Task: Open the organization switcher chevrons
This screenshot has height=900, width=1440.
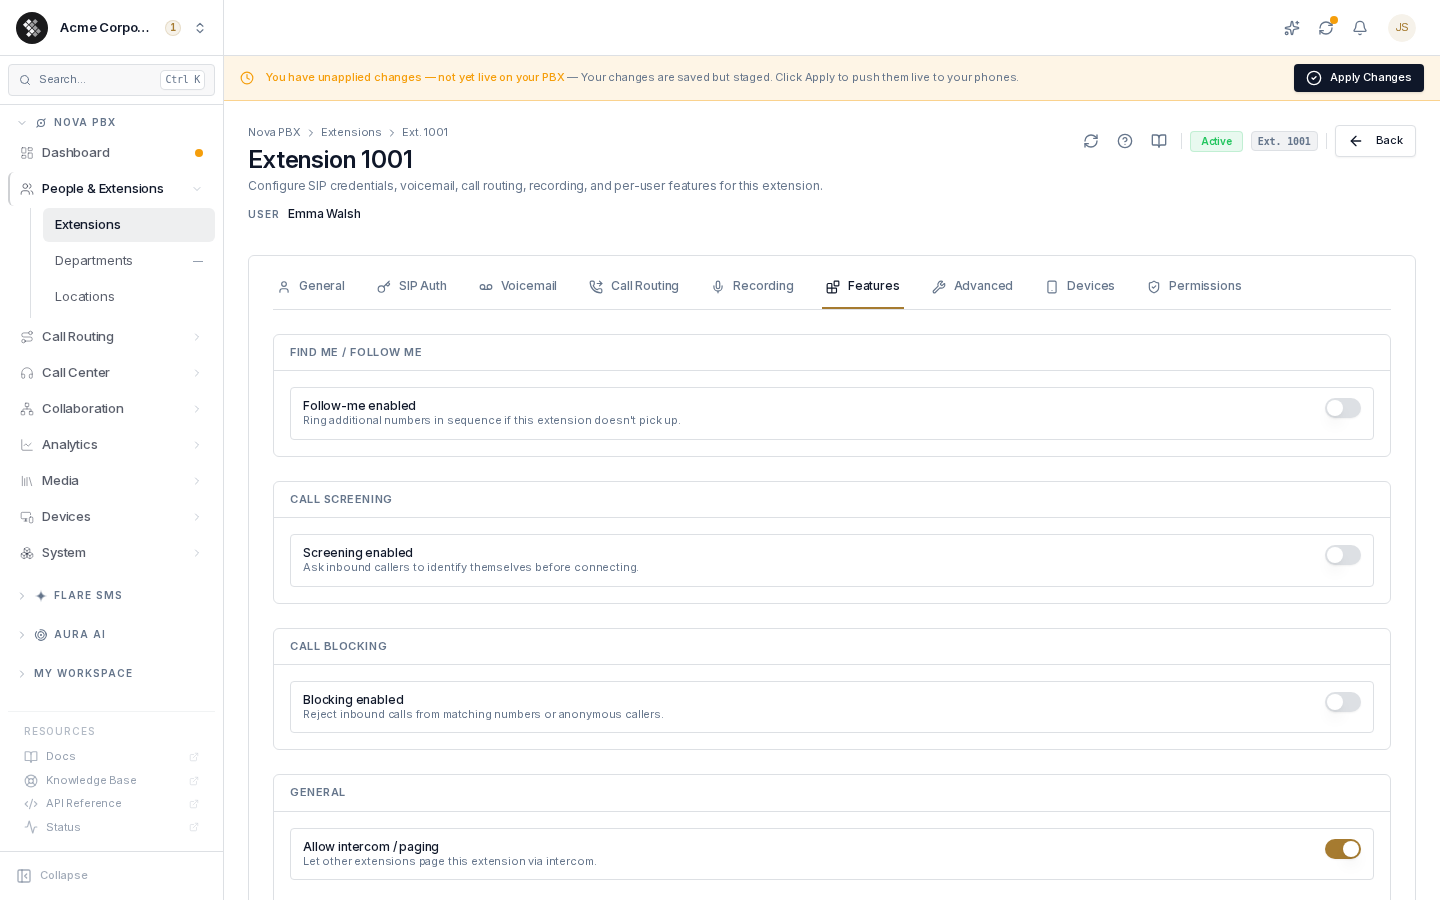Action: [x=200, y=28]
